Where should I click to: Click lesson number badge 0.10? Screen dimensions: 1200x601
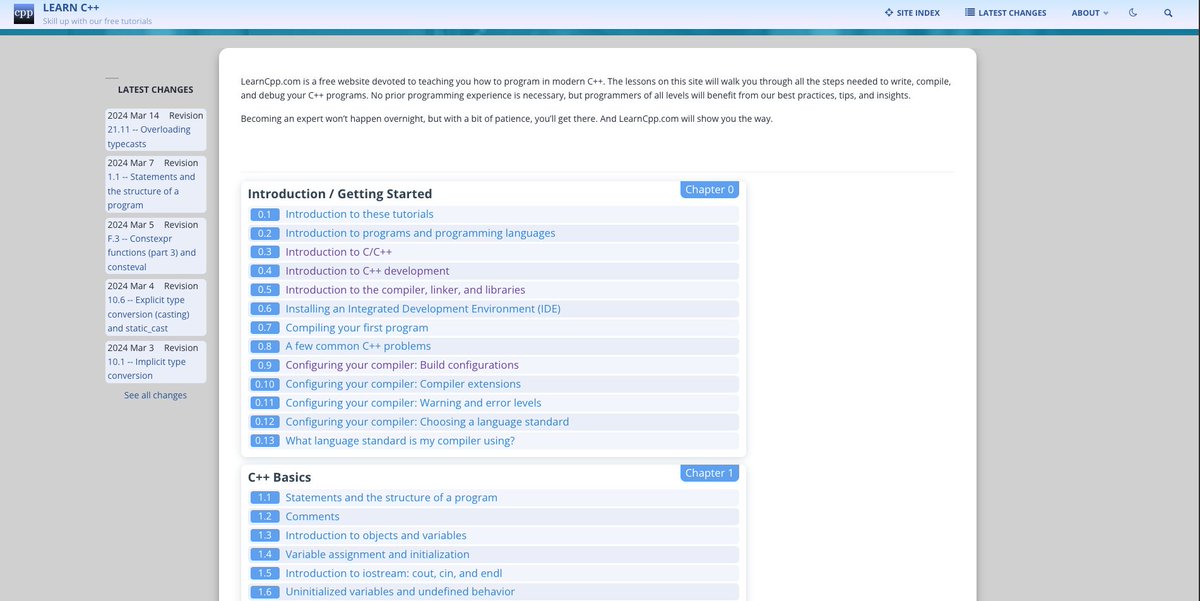(x=264, y=384)
